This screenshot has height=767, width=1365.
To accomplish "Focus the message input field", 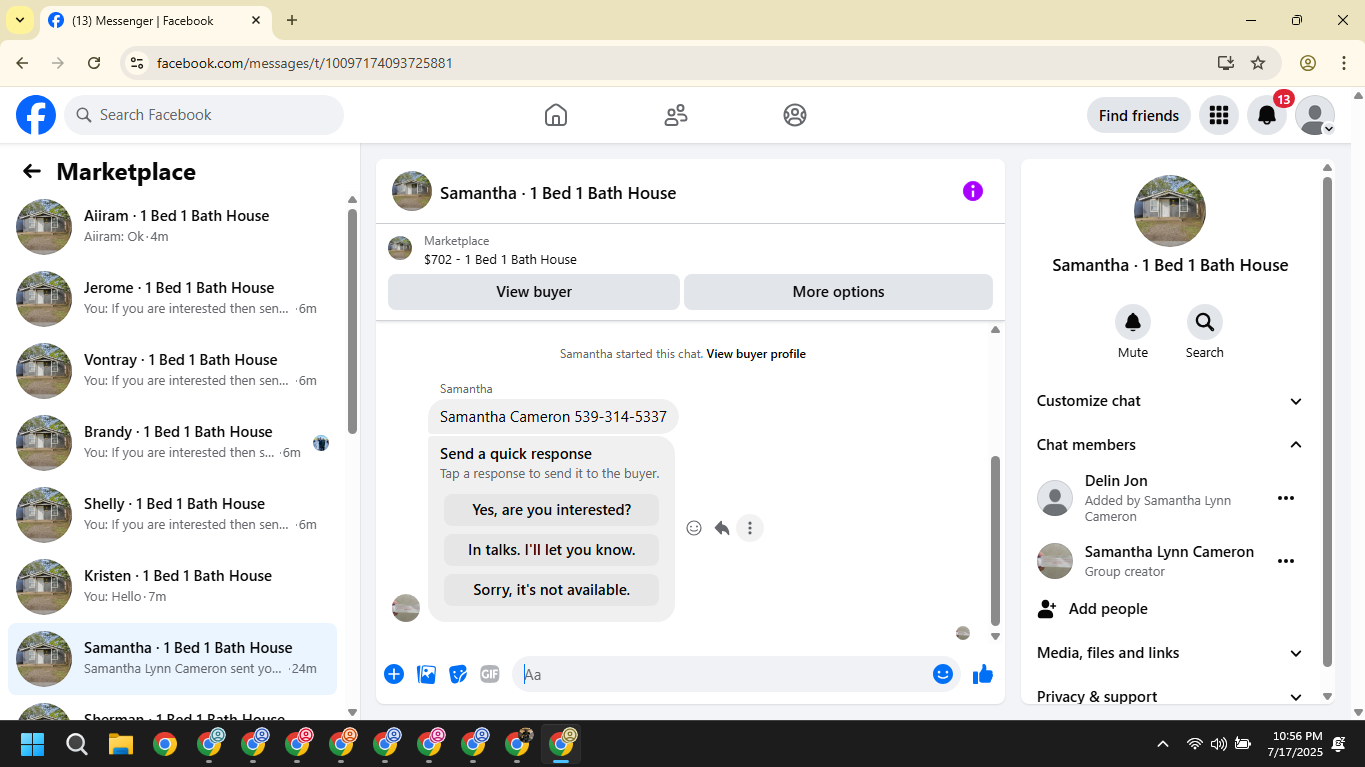I will [723, 674].
